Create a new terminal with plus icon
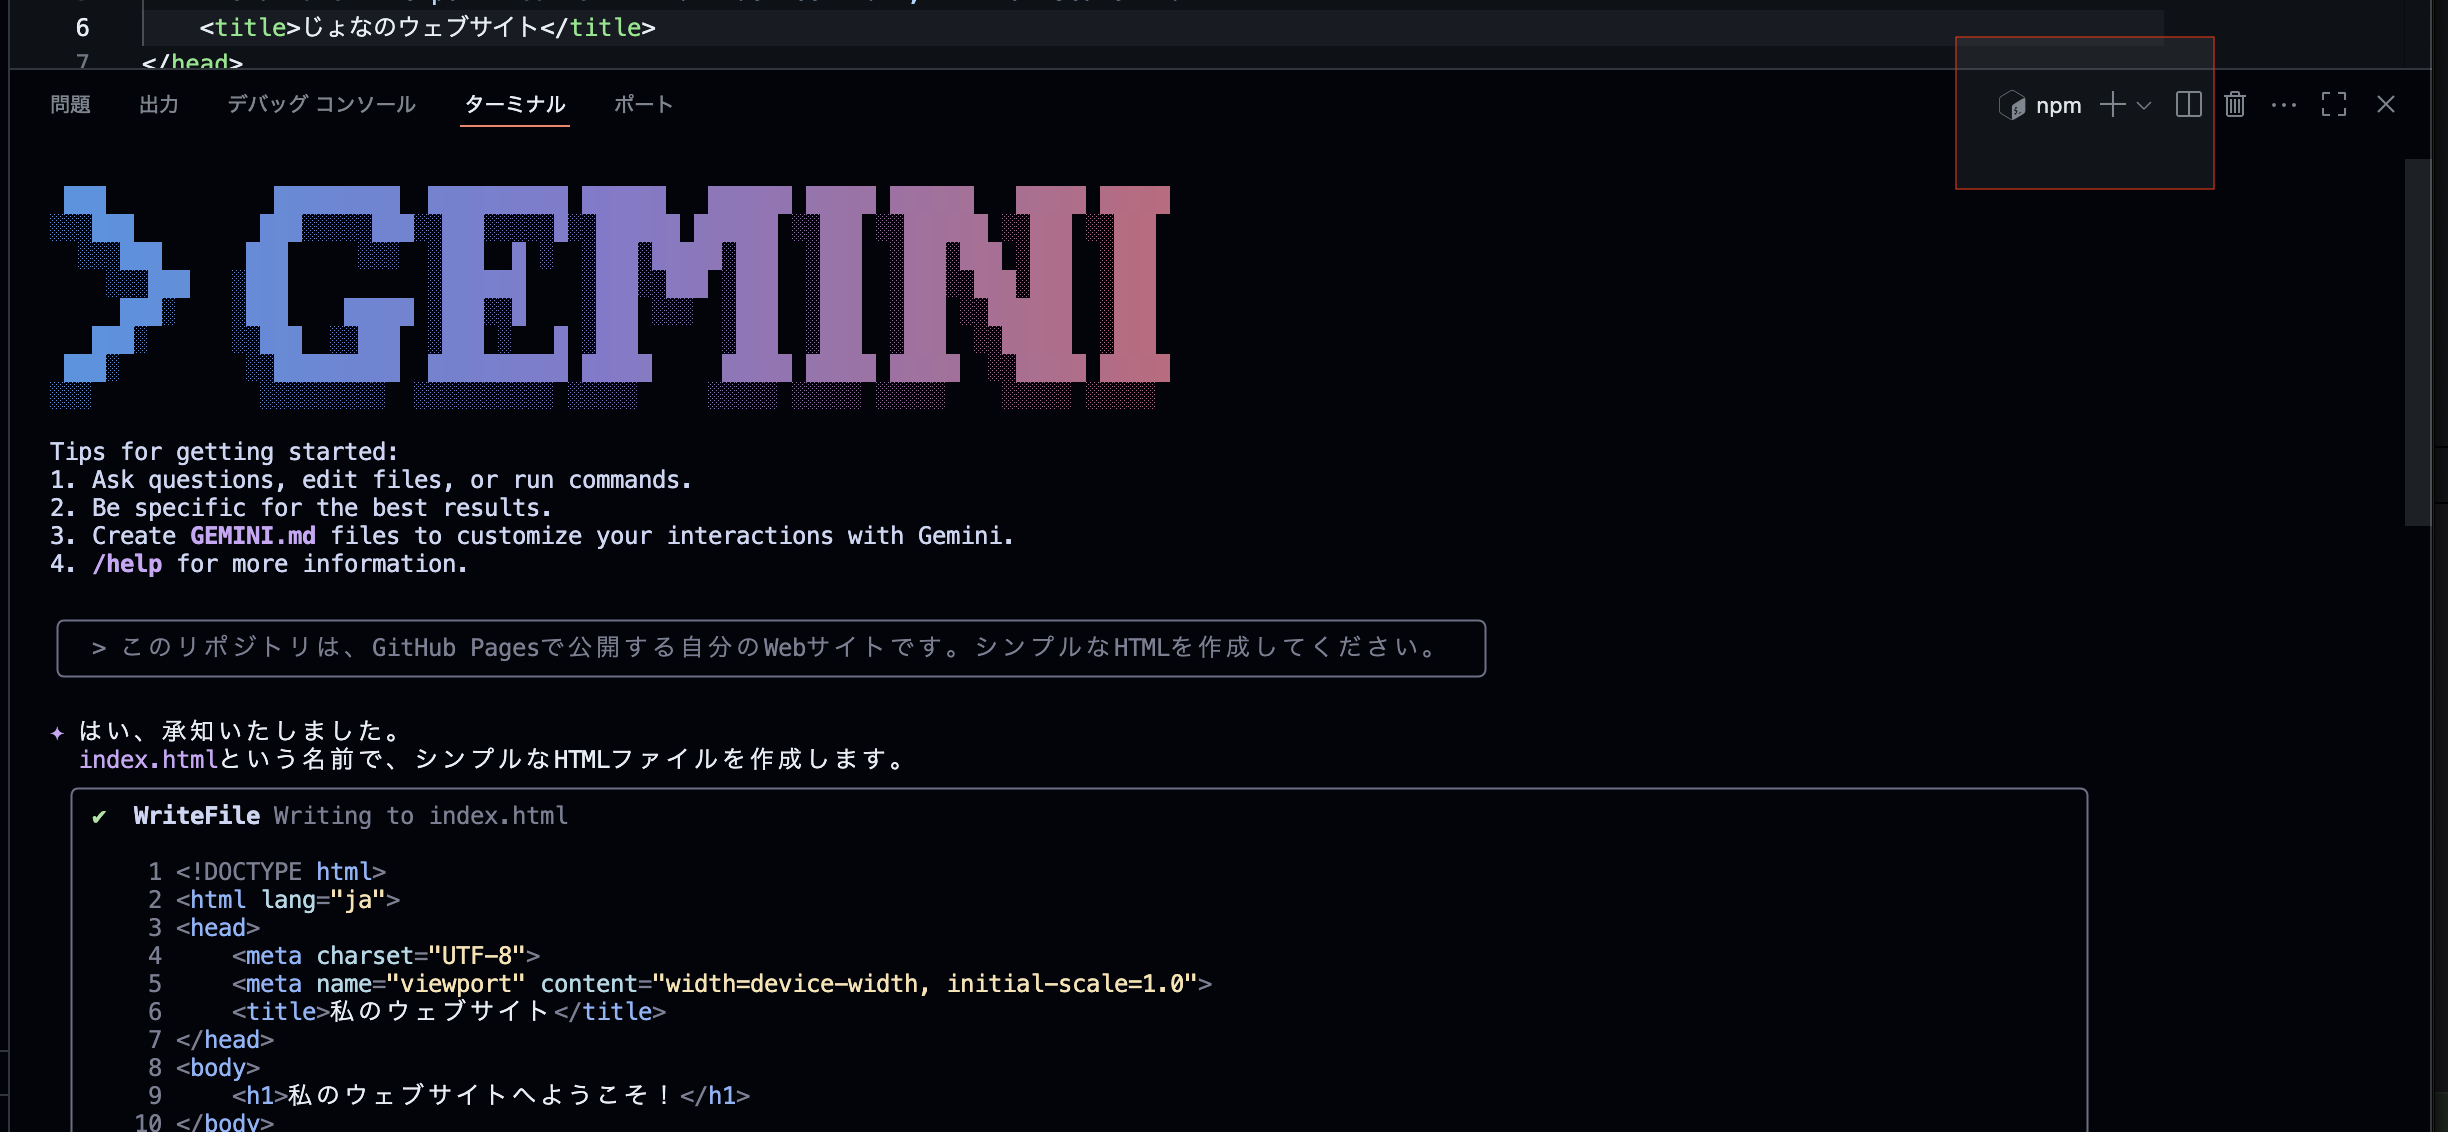 (2112, 104)
